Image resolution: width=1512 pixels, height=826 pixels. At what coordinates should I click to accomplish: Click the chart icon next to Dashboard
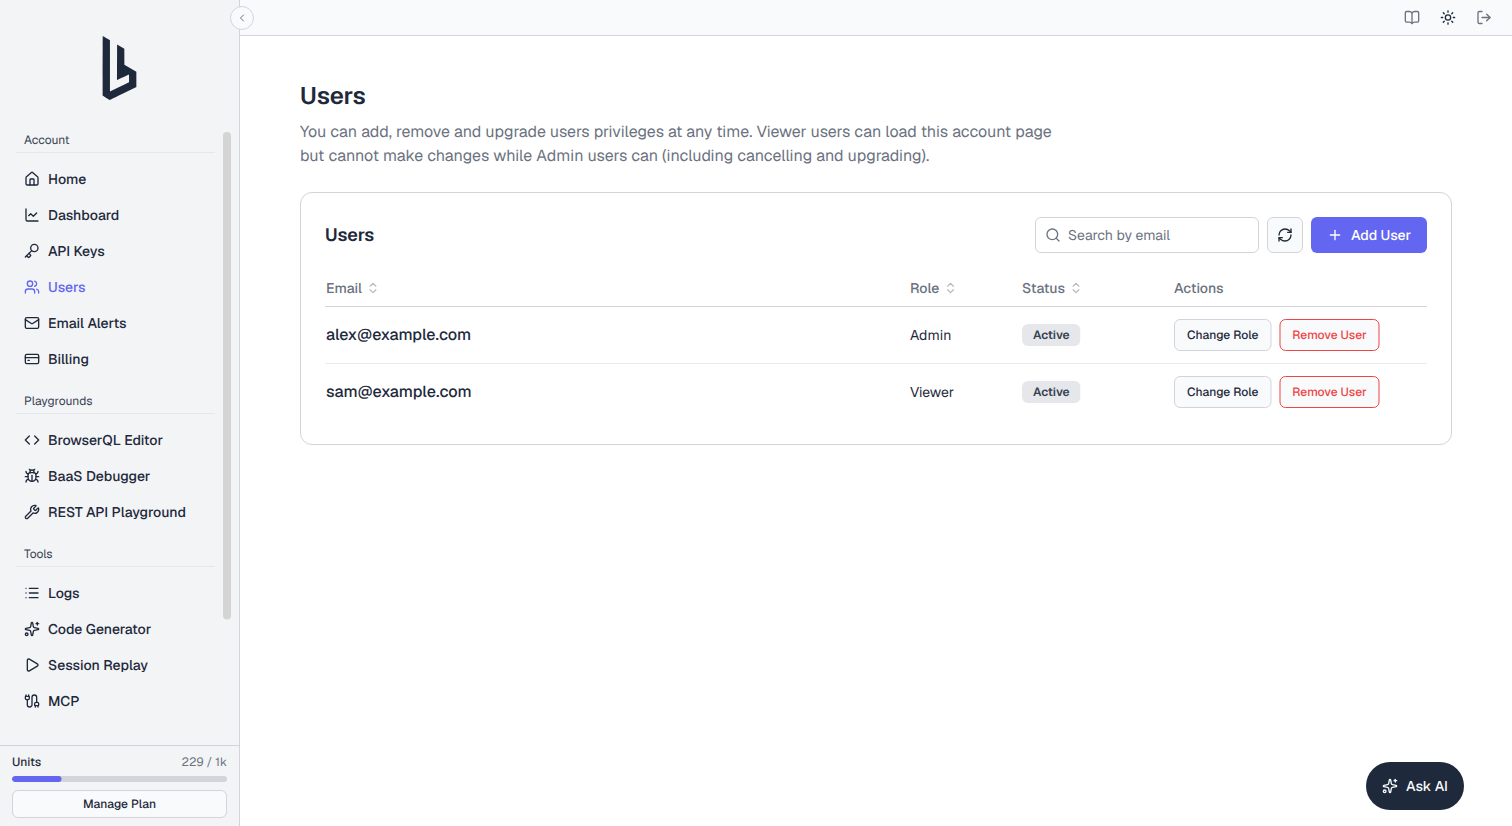pyautogui.click(x=32, y=215)
